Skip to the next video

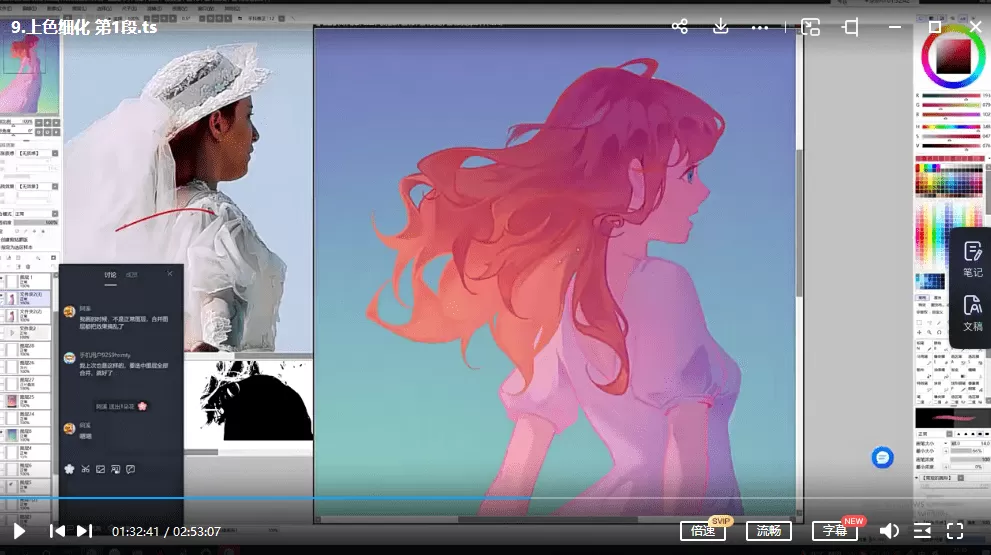coord(85,531)
